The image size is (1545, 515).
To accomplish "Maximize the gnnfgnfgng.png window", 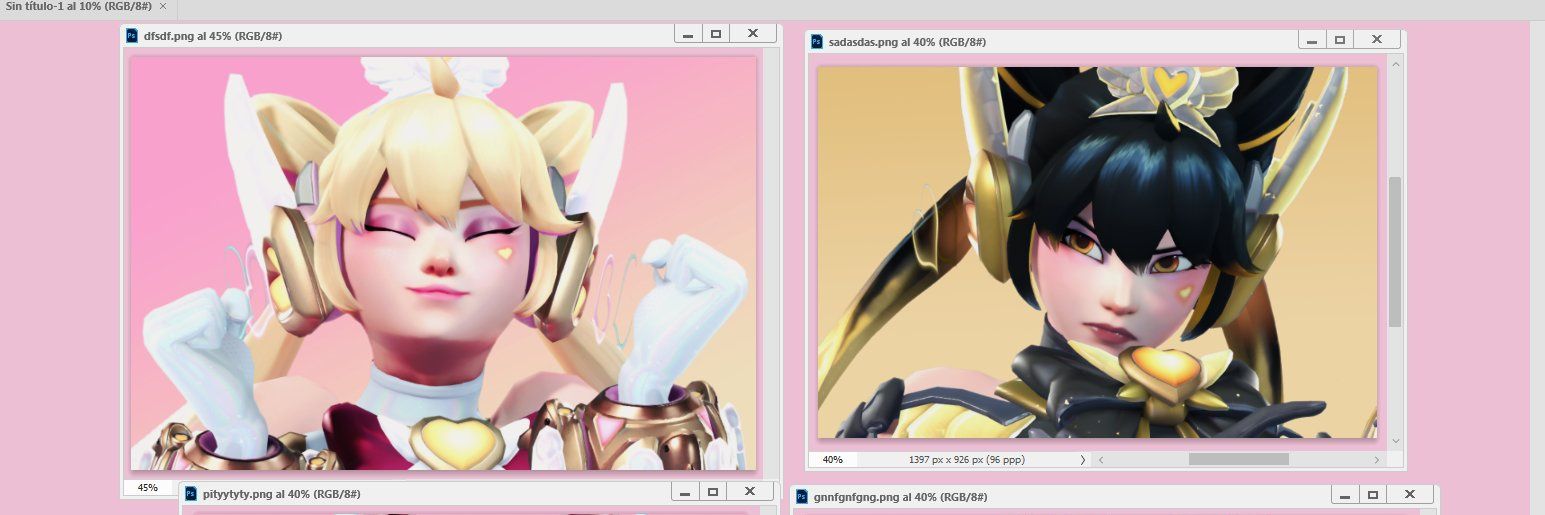I will [1373, 495].
